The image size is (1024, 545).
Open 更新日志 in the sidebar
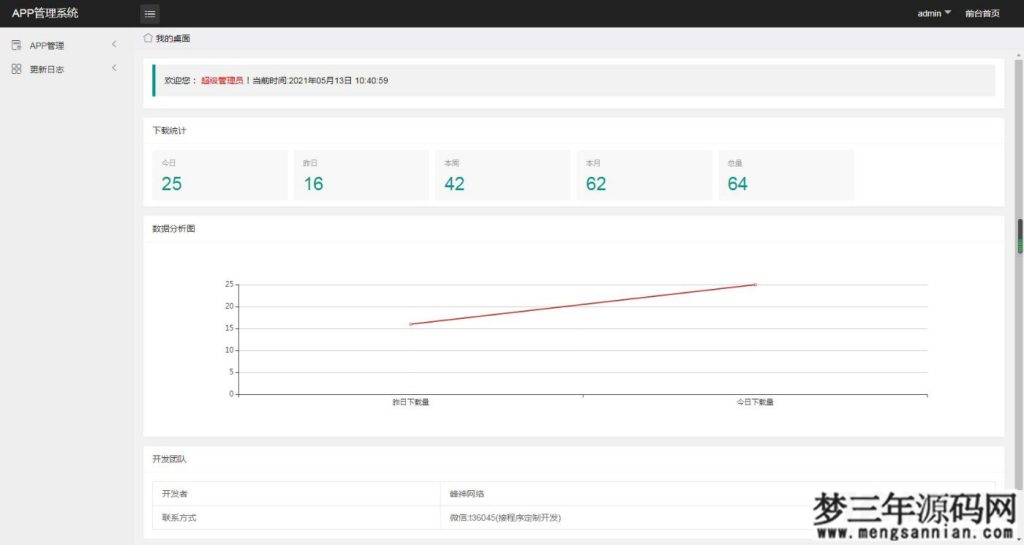click(47, 69)
